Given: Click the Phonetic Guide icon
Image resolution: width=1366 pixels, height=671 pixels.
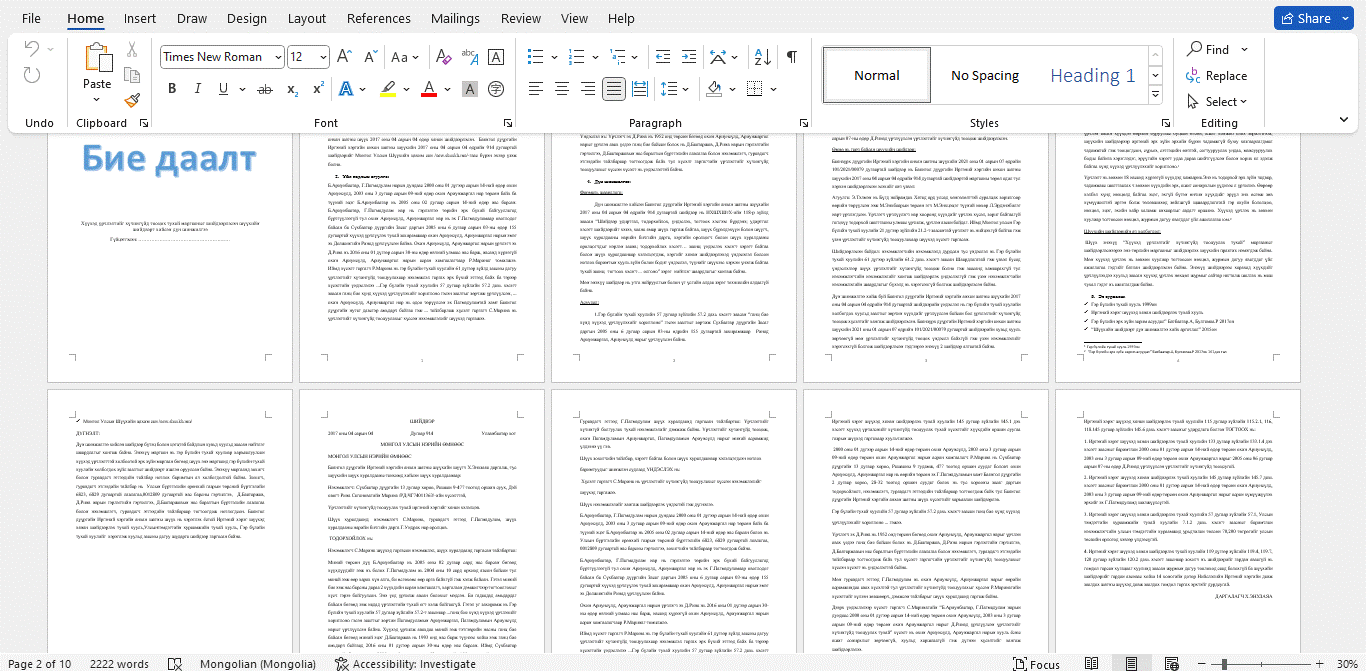Looking at the screenshot, I should coord(471,57).
